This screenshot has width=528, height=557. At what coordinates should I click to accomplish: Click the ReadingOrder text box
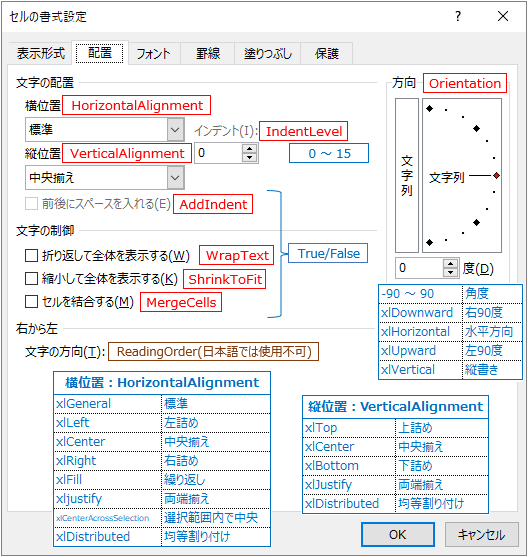point(214,352)
